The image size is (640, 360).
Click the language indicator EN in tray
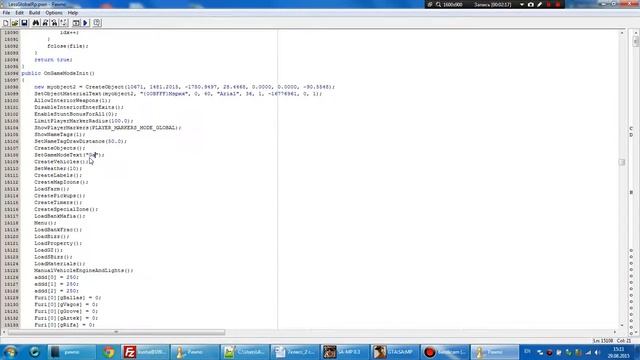pos(527,352)
